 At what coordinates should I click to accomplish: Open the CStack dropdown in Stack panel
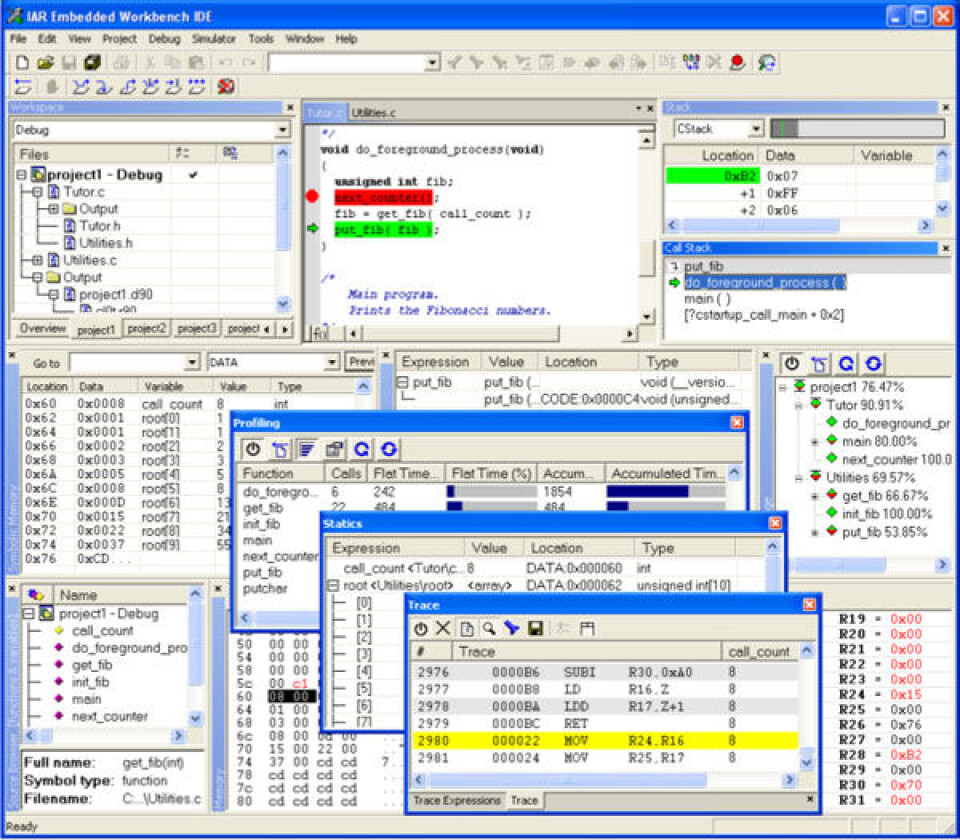coord(756,129)
